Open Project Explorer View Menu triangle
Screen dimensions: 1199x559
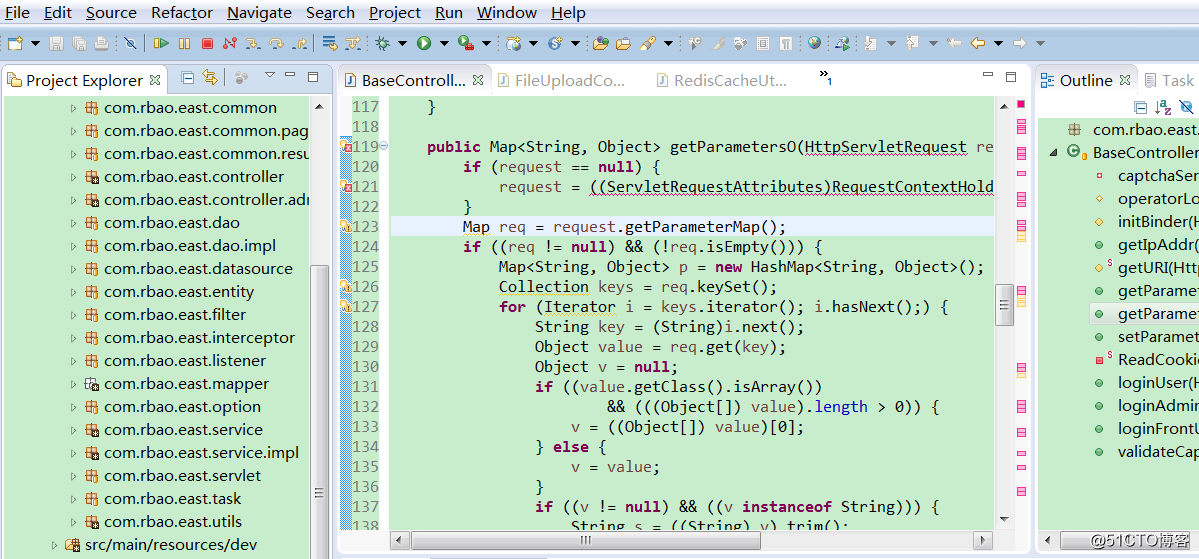[269, 76]
